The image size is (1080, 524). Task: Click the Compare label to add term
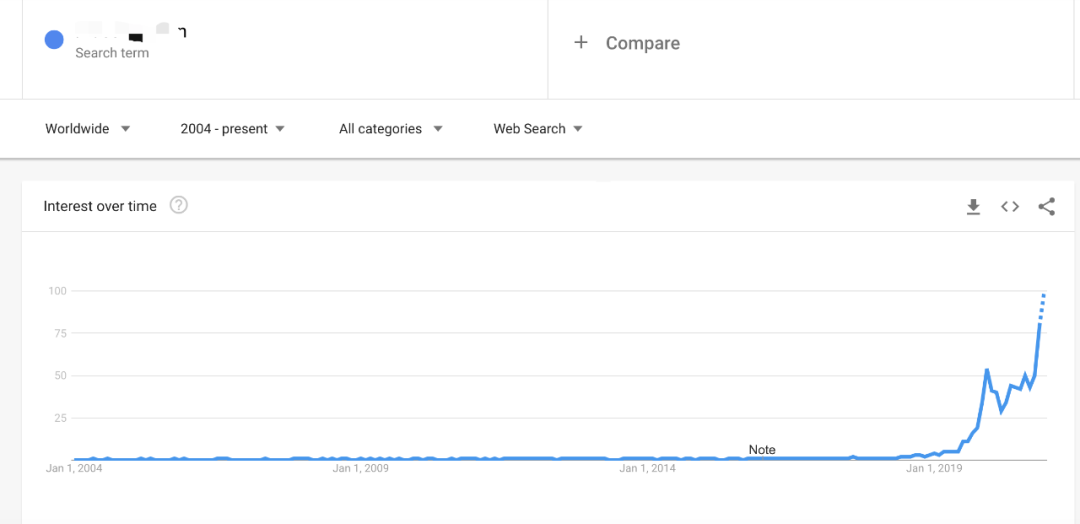pos(643,43)
